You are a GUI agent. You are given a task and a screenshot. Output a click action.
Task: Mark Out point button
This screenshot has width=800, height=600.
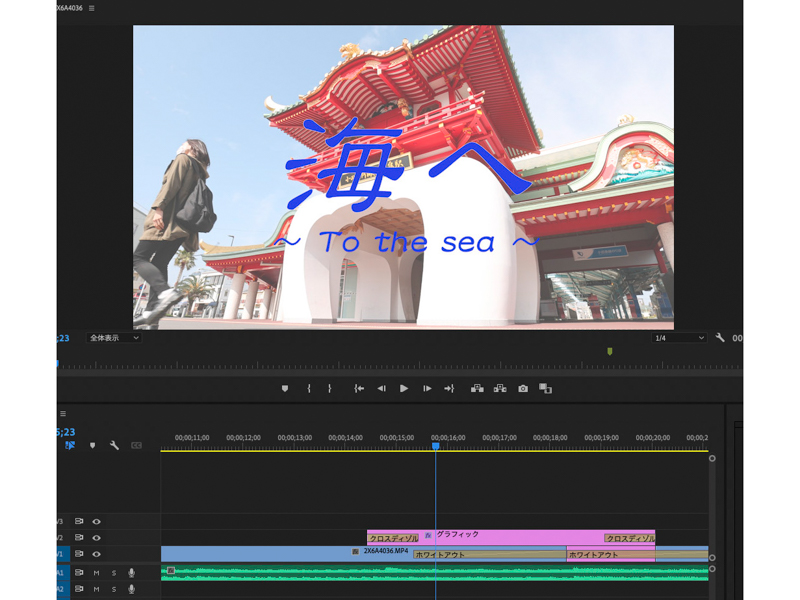(x=330, y=389)
